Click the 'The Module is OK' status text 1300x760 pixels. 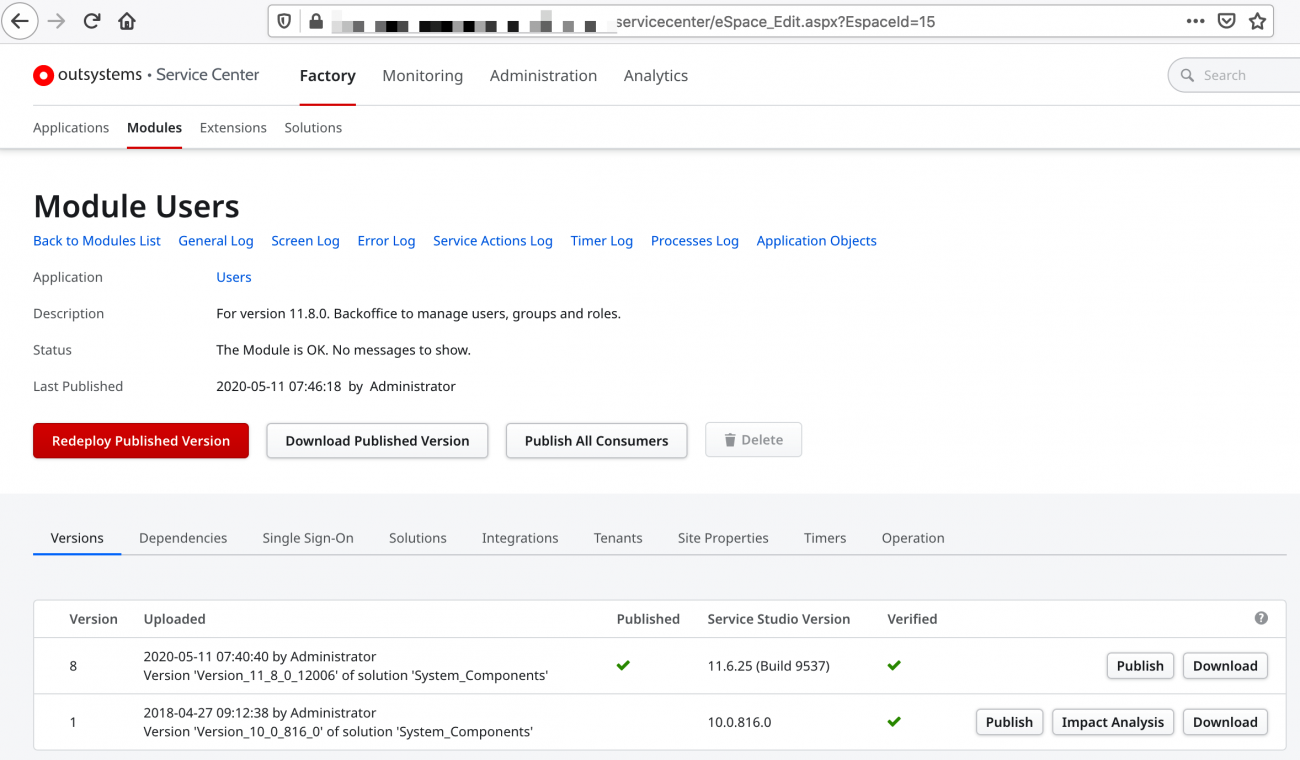343,350
